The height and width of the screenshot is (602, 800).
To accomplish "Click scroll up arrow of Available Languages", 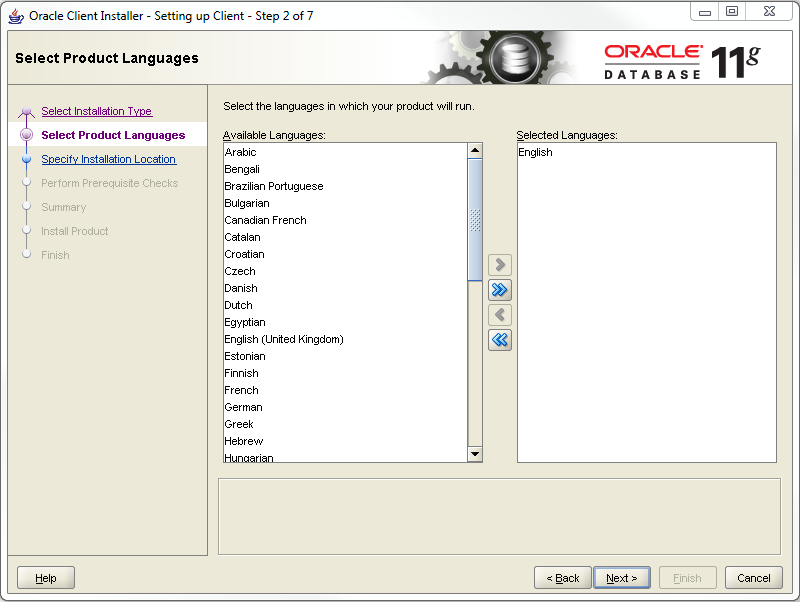I will [x=475, y=150].
